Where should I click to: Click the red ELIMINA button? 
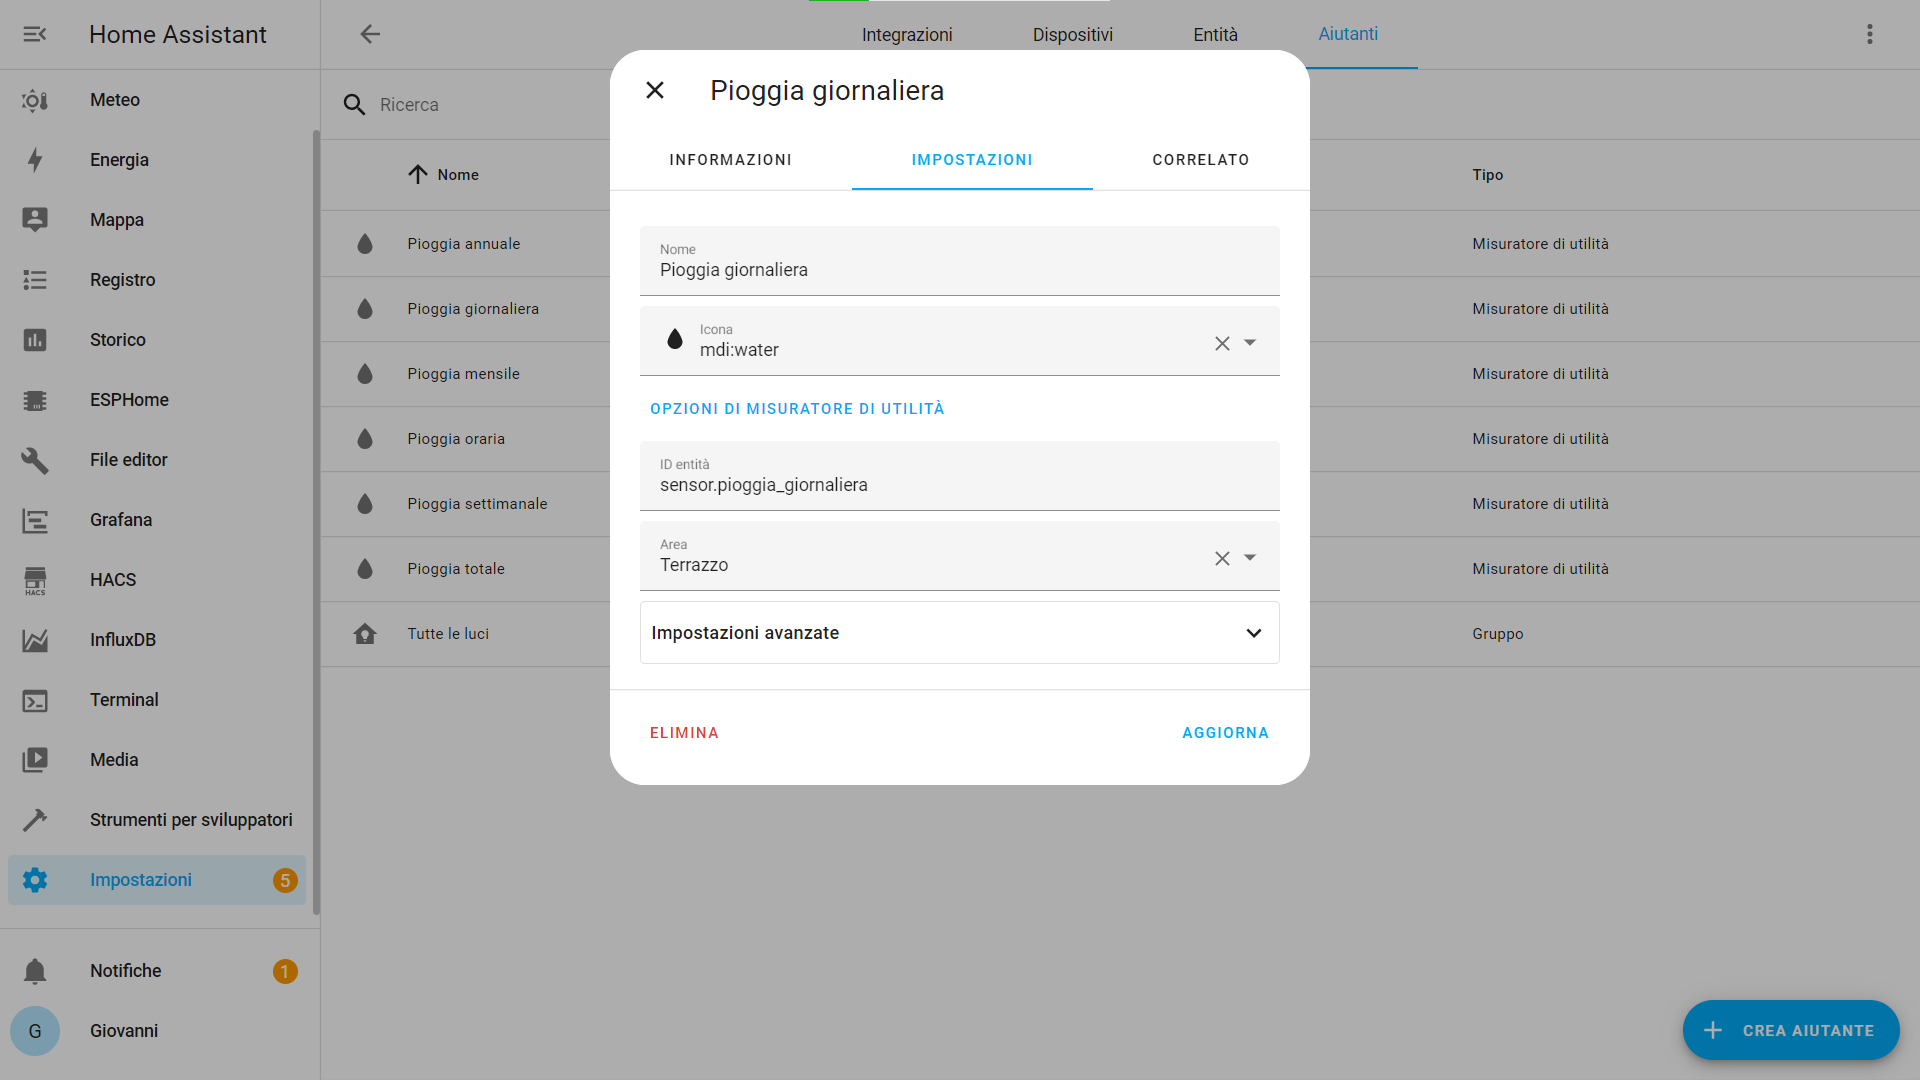tap(684, 733)
